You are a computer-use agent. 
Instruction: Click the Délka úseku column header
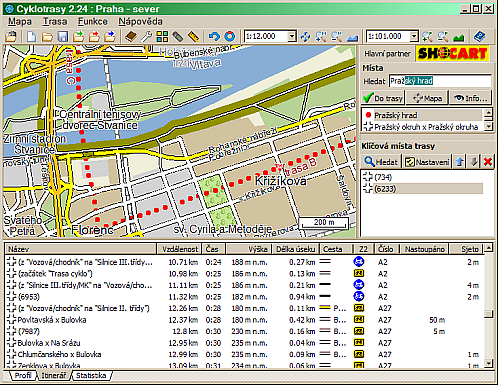click(295, 249)
